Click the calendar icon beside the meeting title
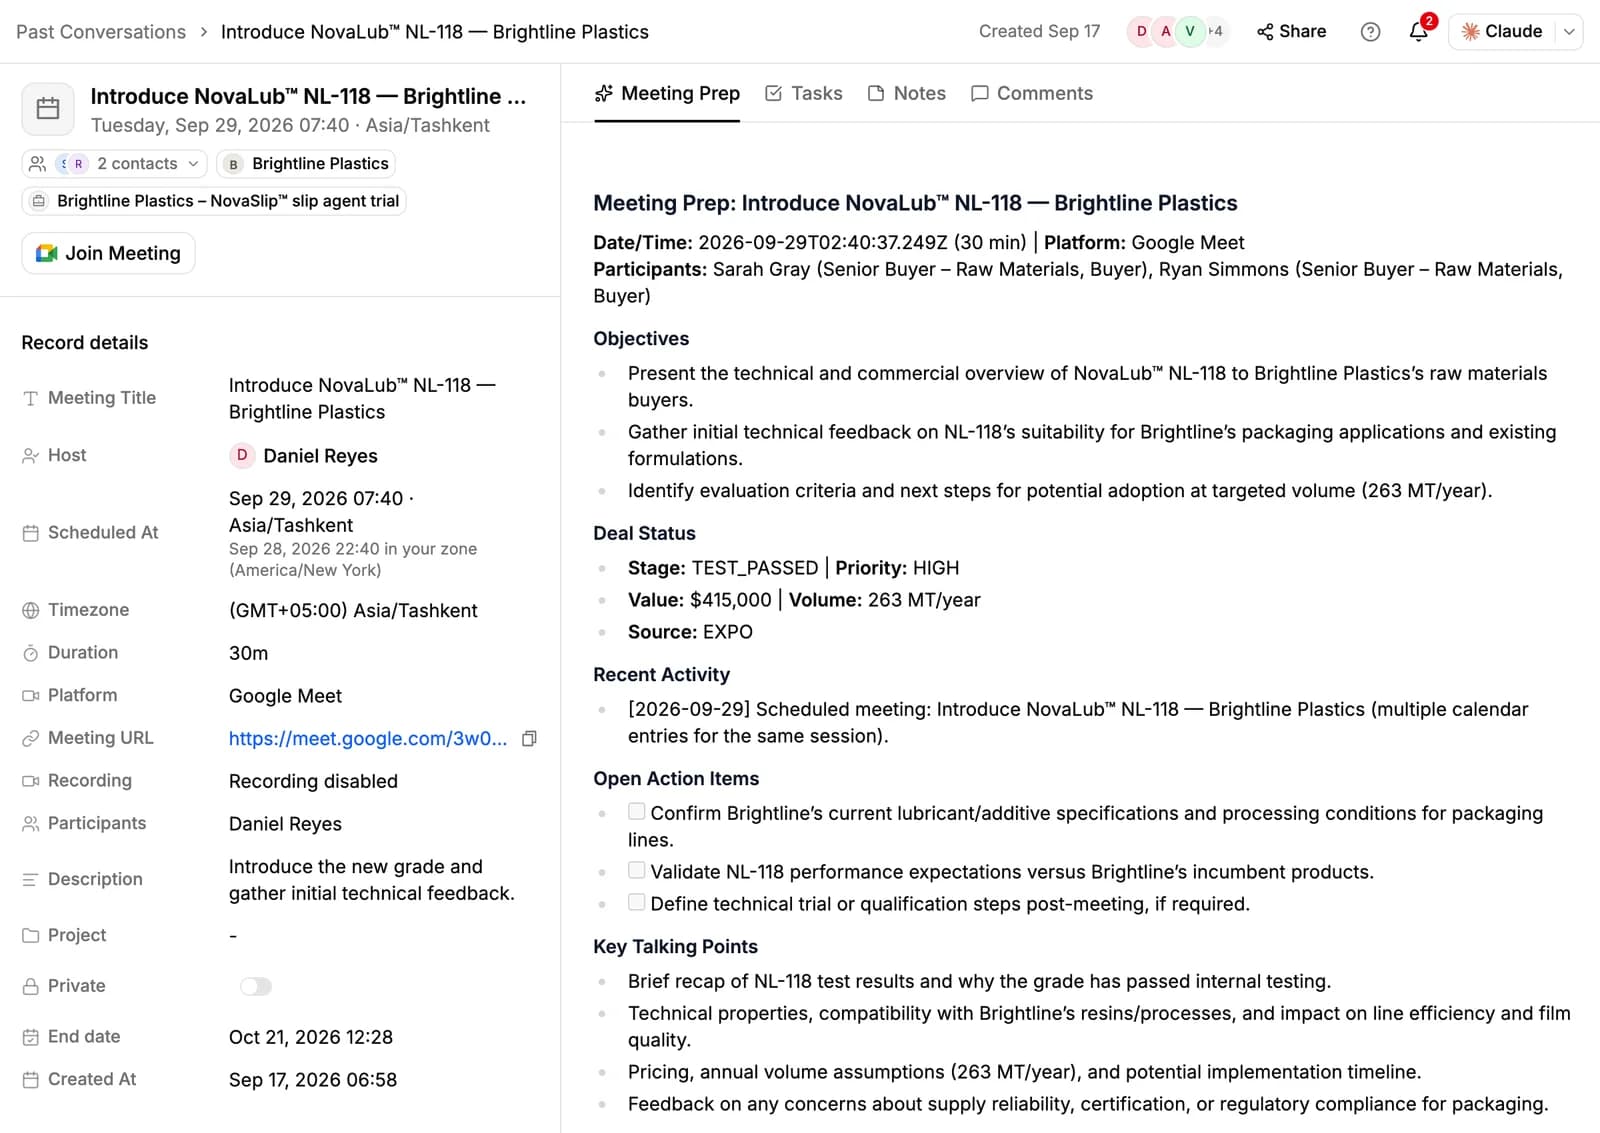1600x1133 pixels. pyautogui.click(x=48, y=109)
